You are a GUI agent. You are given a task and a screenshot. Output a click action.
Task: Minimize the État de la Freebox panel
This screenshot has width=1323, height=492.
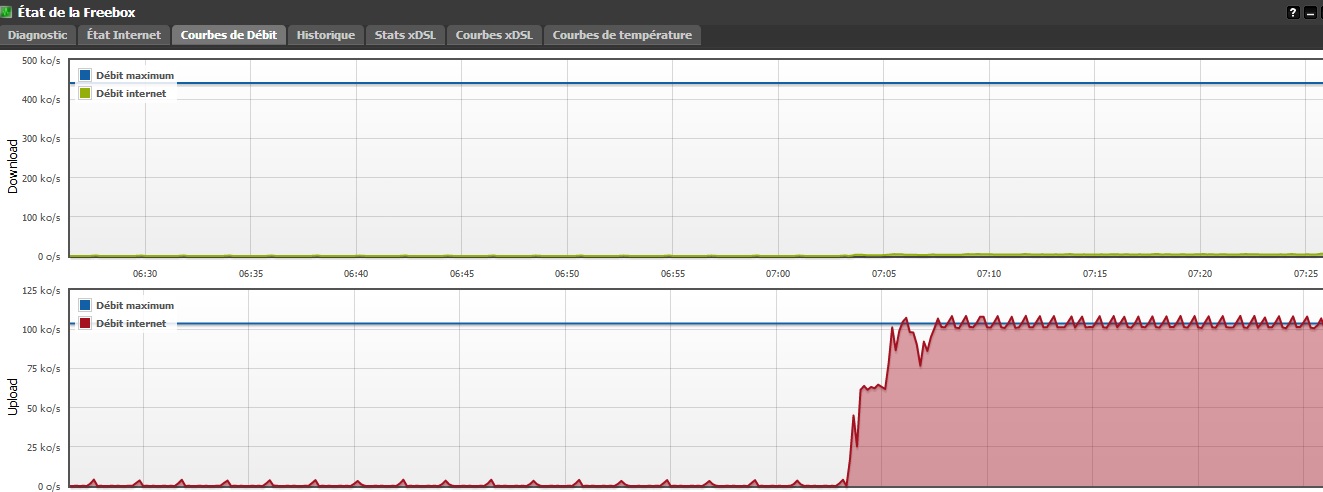point(1308,13)
